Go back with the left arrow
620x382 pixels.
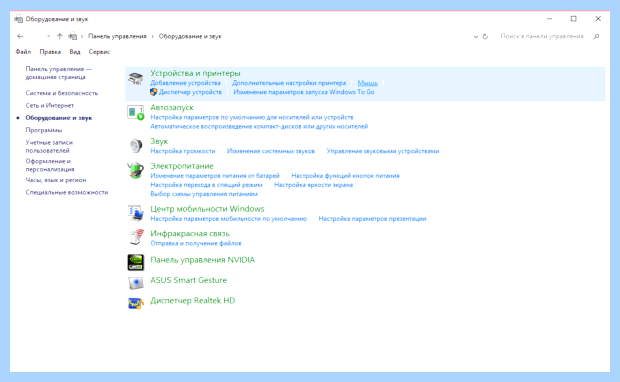pyautogui.click(x=20, y=36)
